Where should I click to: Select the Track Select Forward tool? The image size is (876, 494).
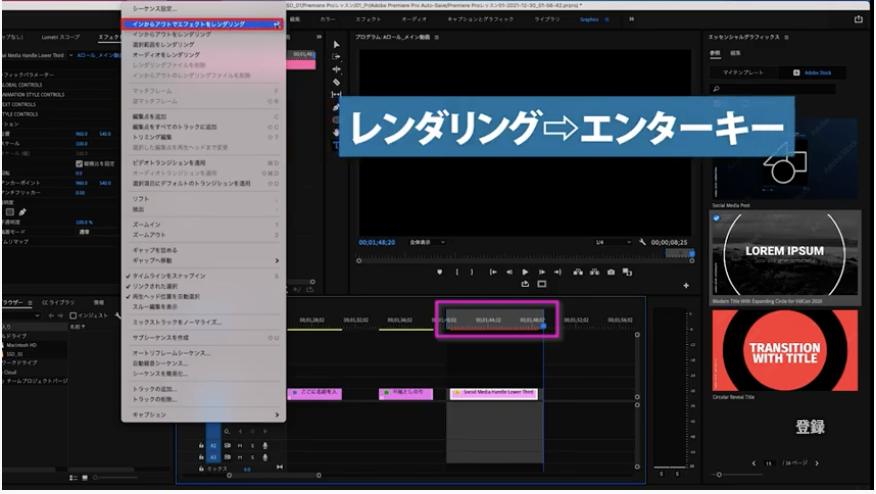[336, 57]
